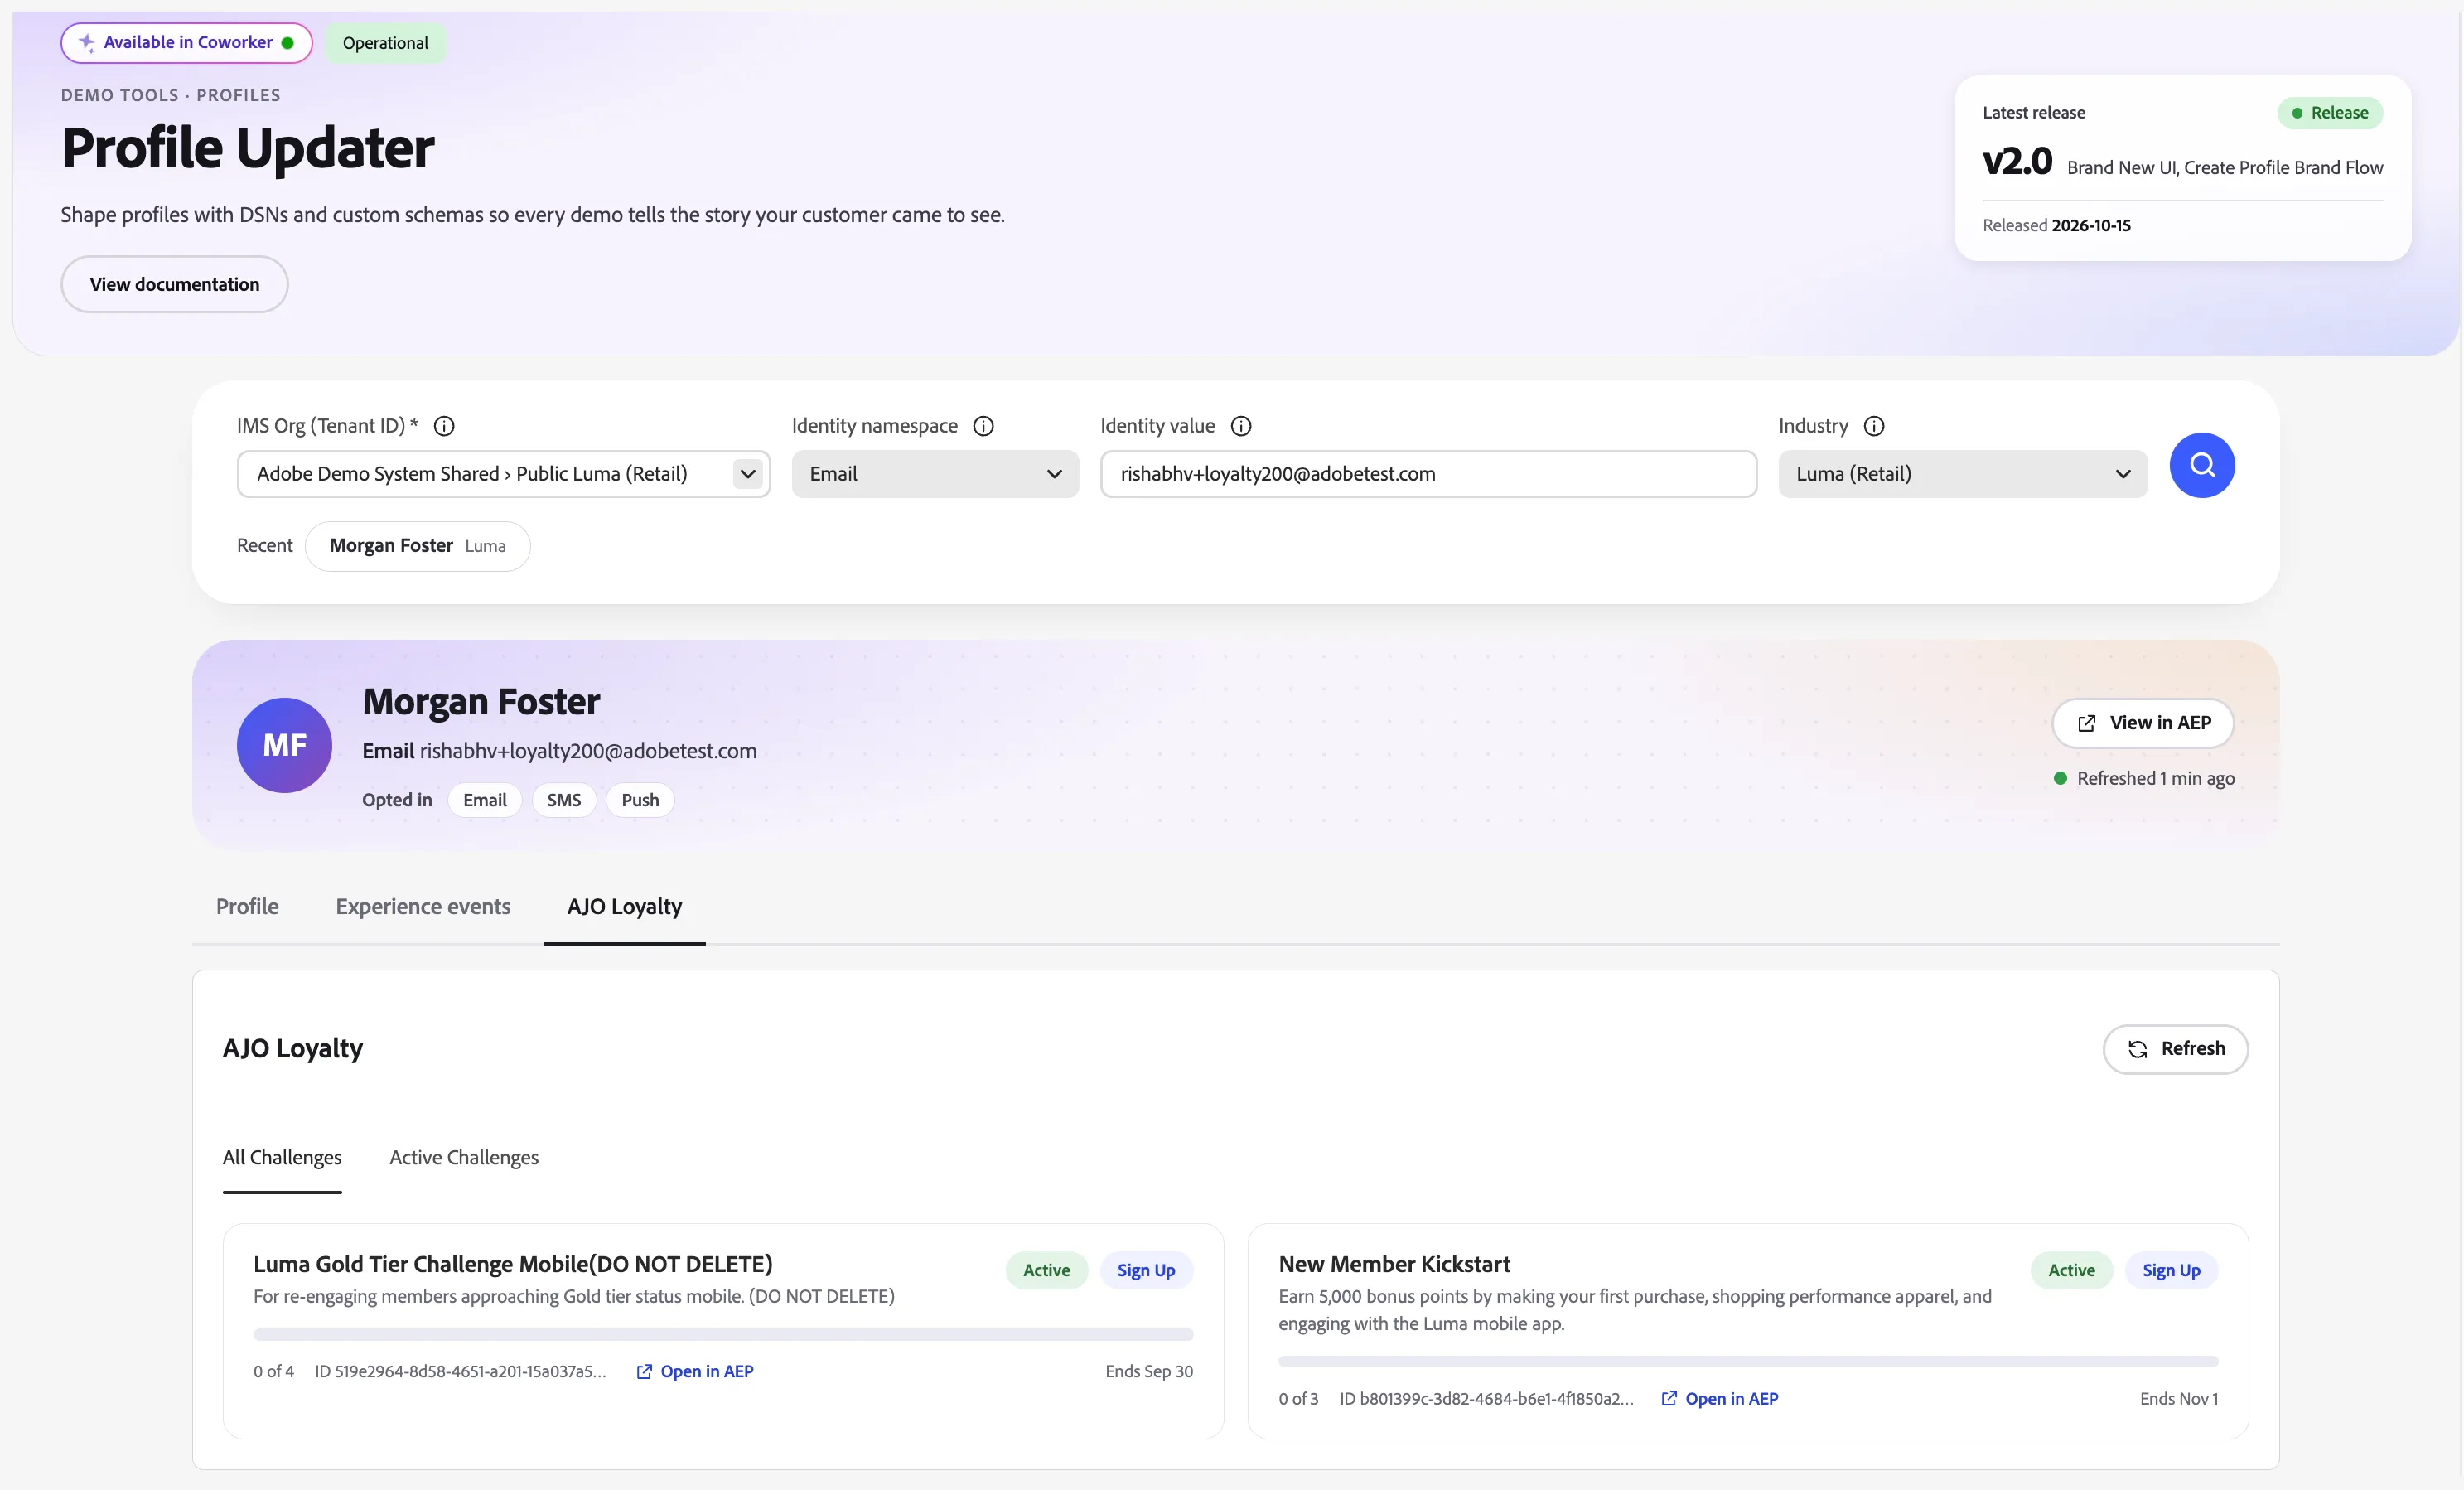Image resolution: width=2464 pixels, height=1490 pixels.
Task: Click Active badge on New Member Kickstart
Action: point(2071,1270)
